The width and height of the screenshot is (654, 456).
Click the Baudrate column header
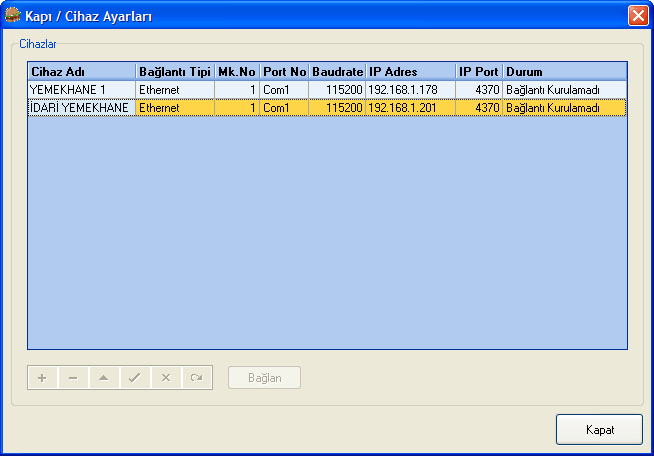pyautogui.click(x=337, y=72)
